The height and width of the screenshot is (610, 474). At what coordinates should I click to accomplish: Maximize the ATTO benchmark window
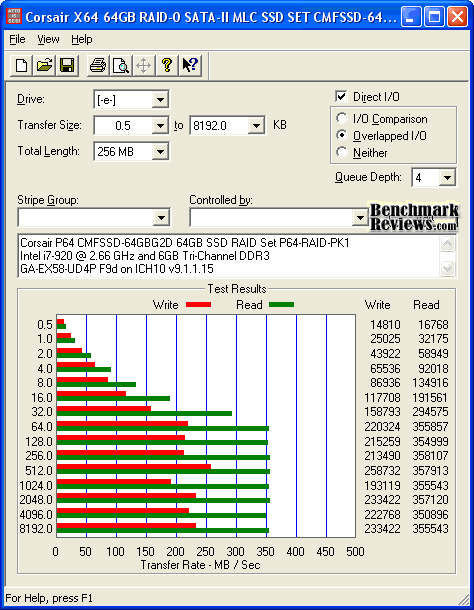coord(434,17)
